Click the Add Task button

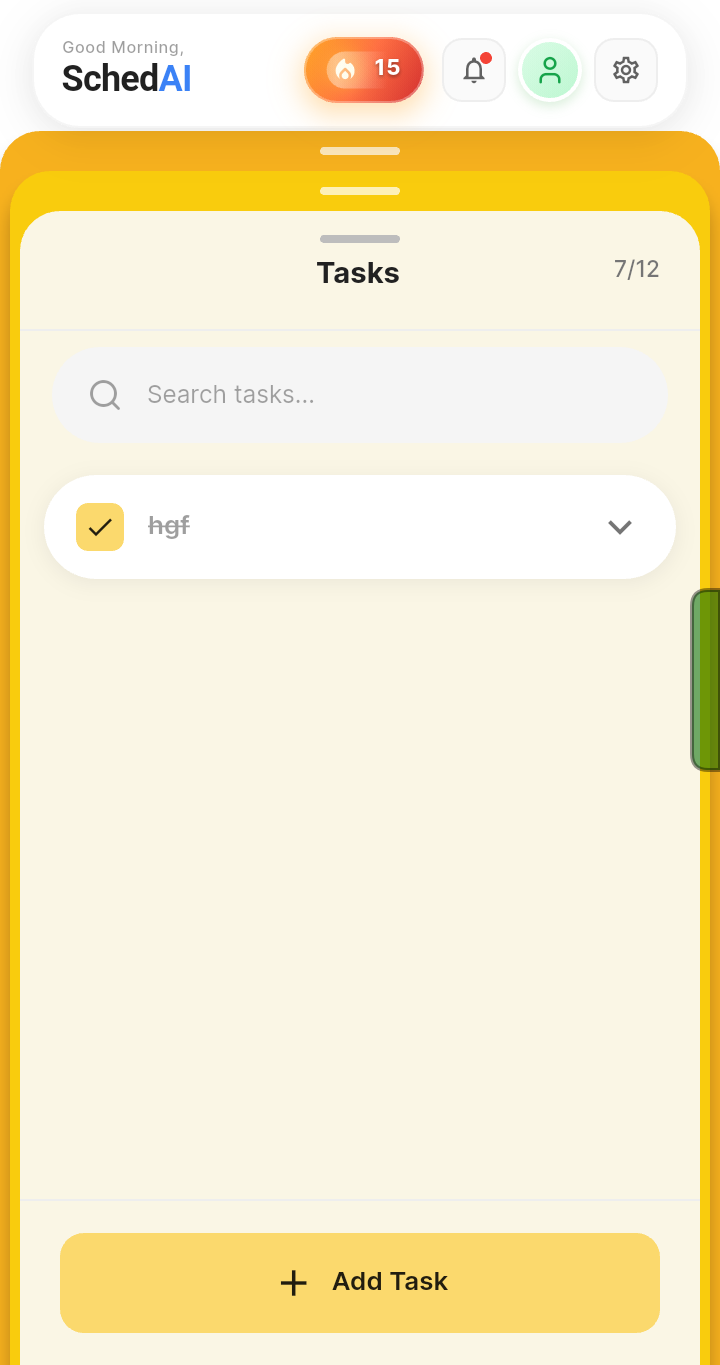click(x=360, y=1283)
